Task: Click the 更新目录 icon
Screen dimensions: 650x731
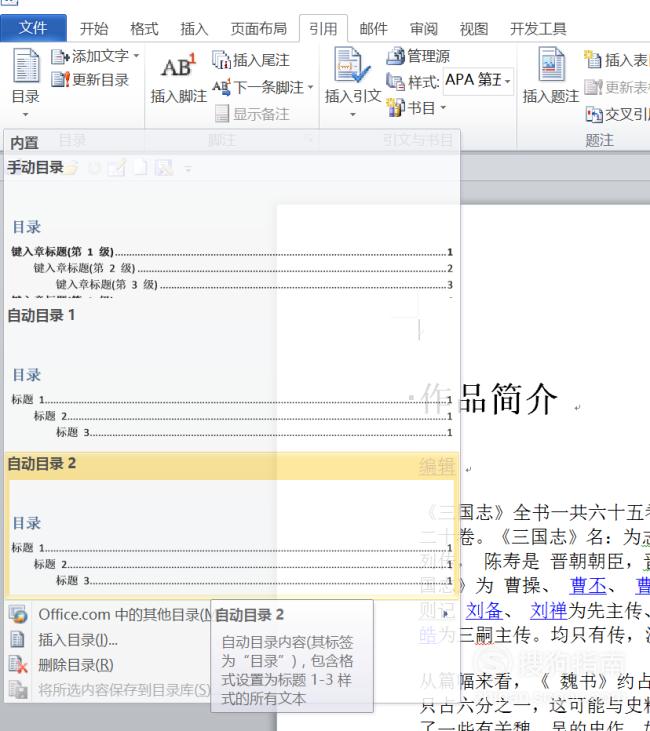Action: 60,80
